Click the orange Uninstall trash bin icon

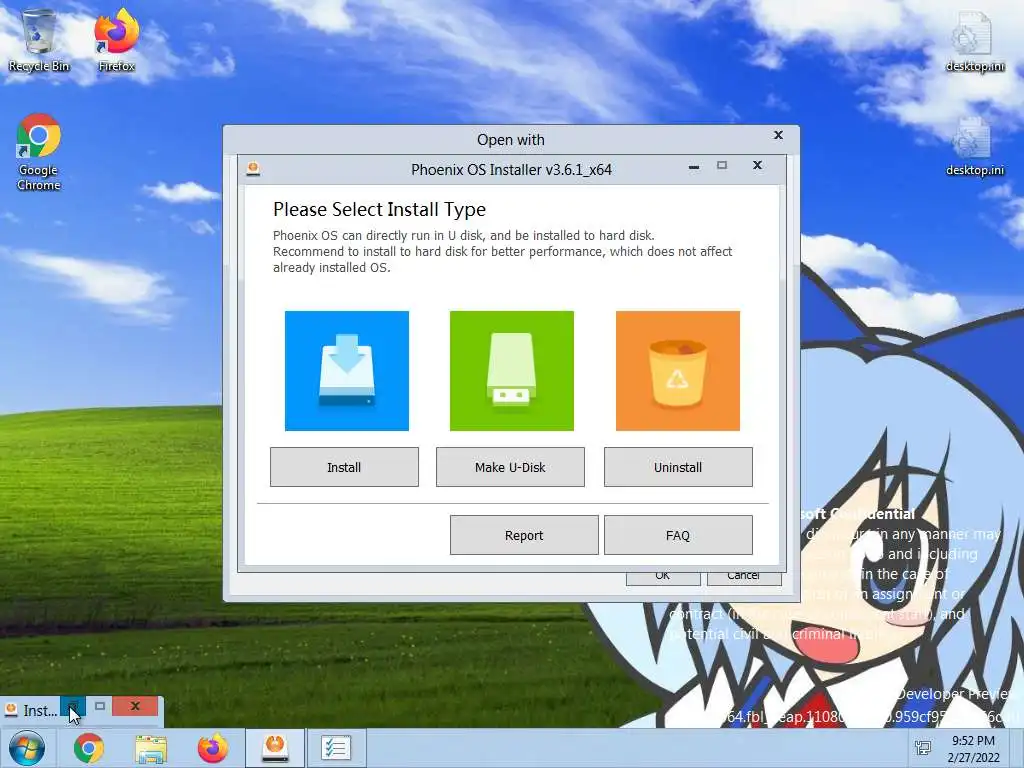click(x=678, y=370)
